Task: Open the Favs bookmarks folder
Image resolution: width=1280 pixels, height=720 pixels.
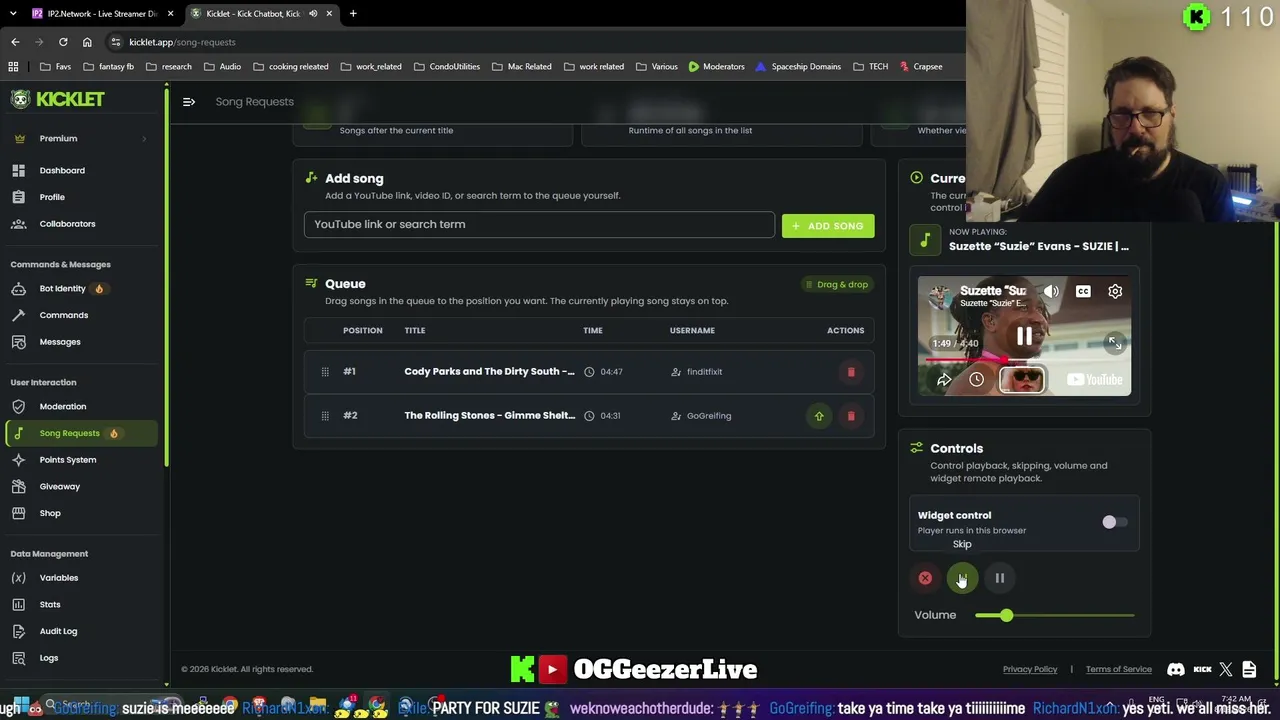Action: [56, 67]
